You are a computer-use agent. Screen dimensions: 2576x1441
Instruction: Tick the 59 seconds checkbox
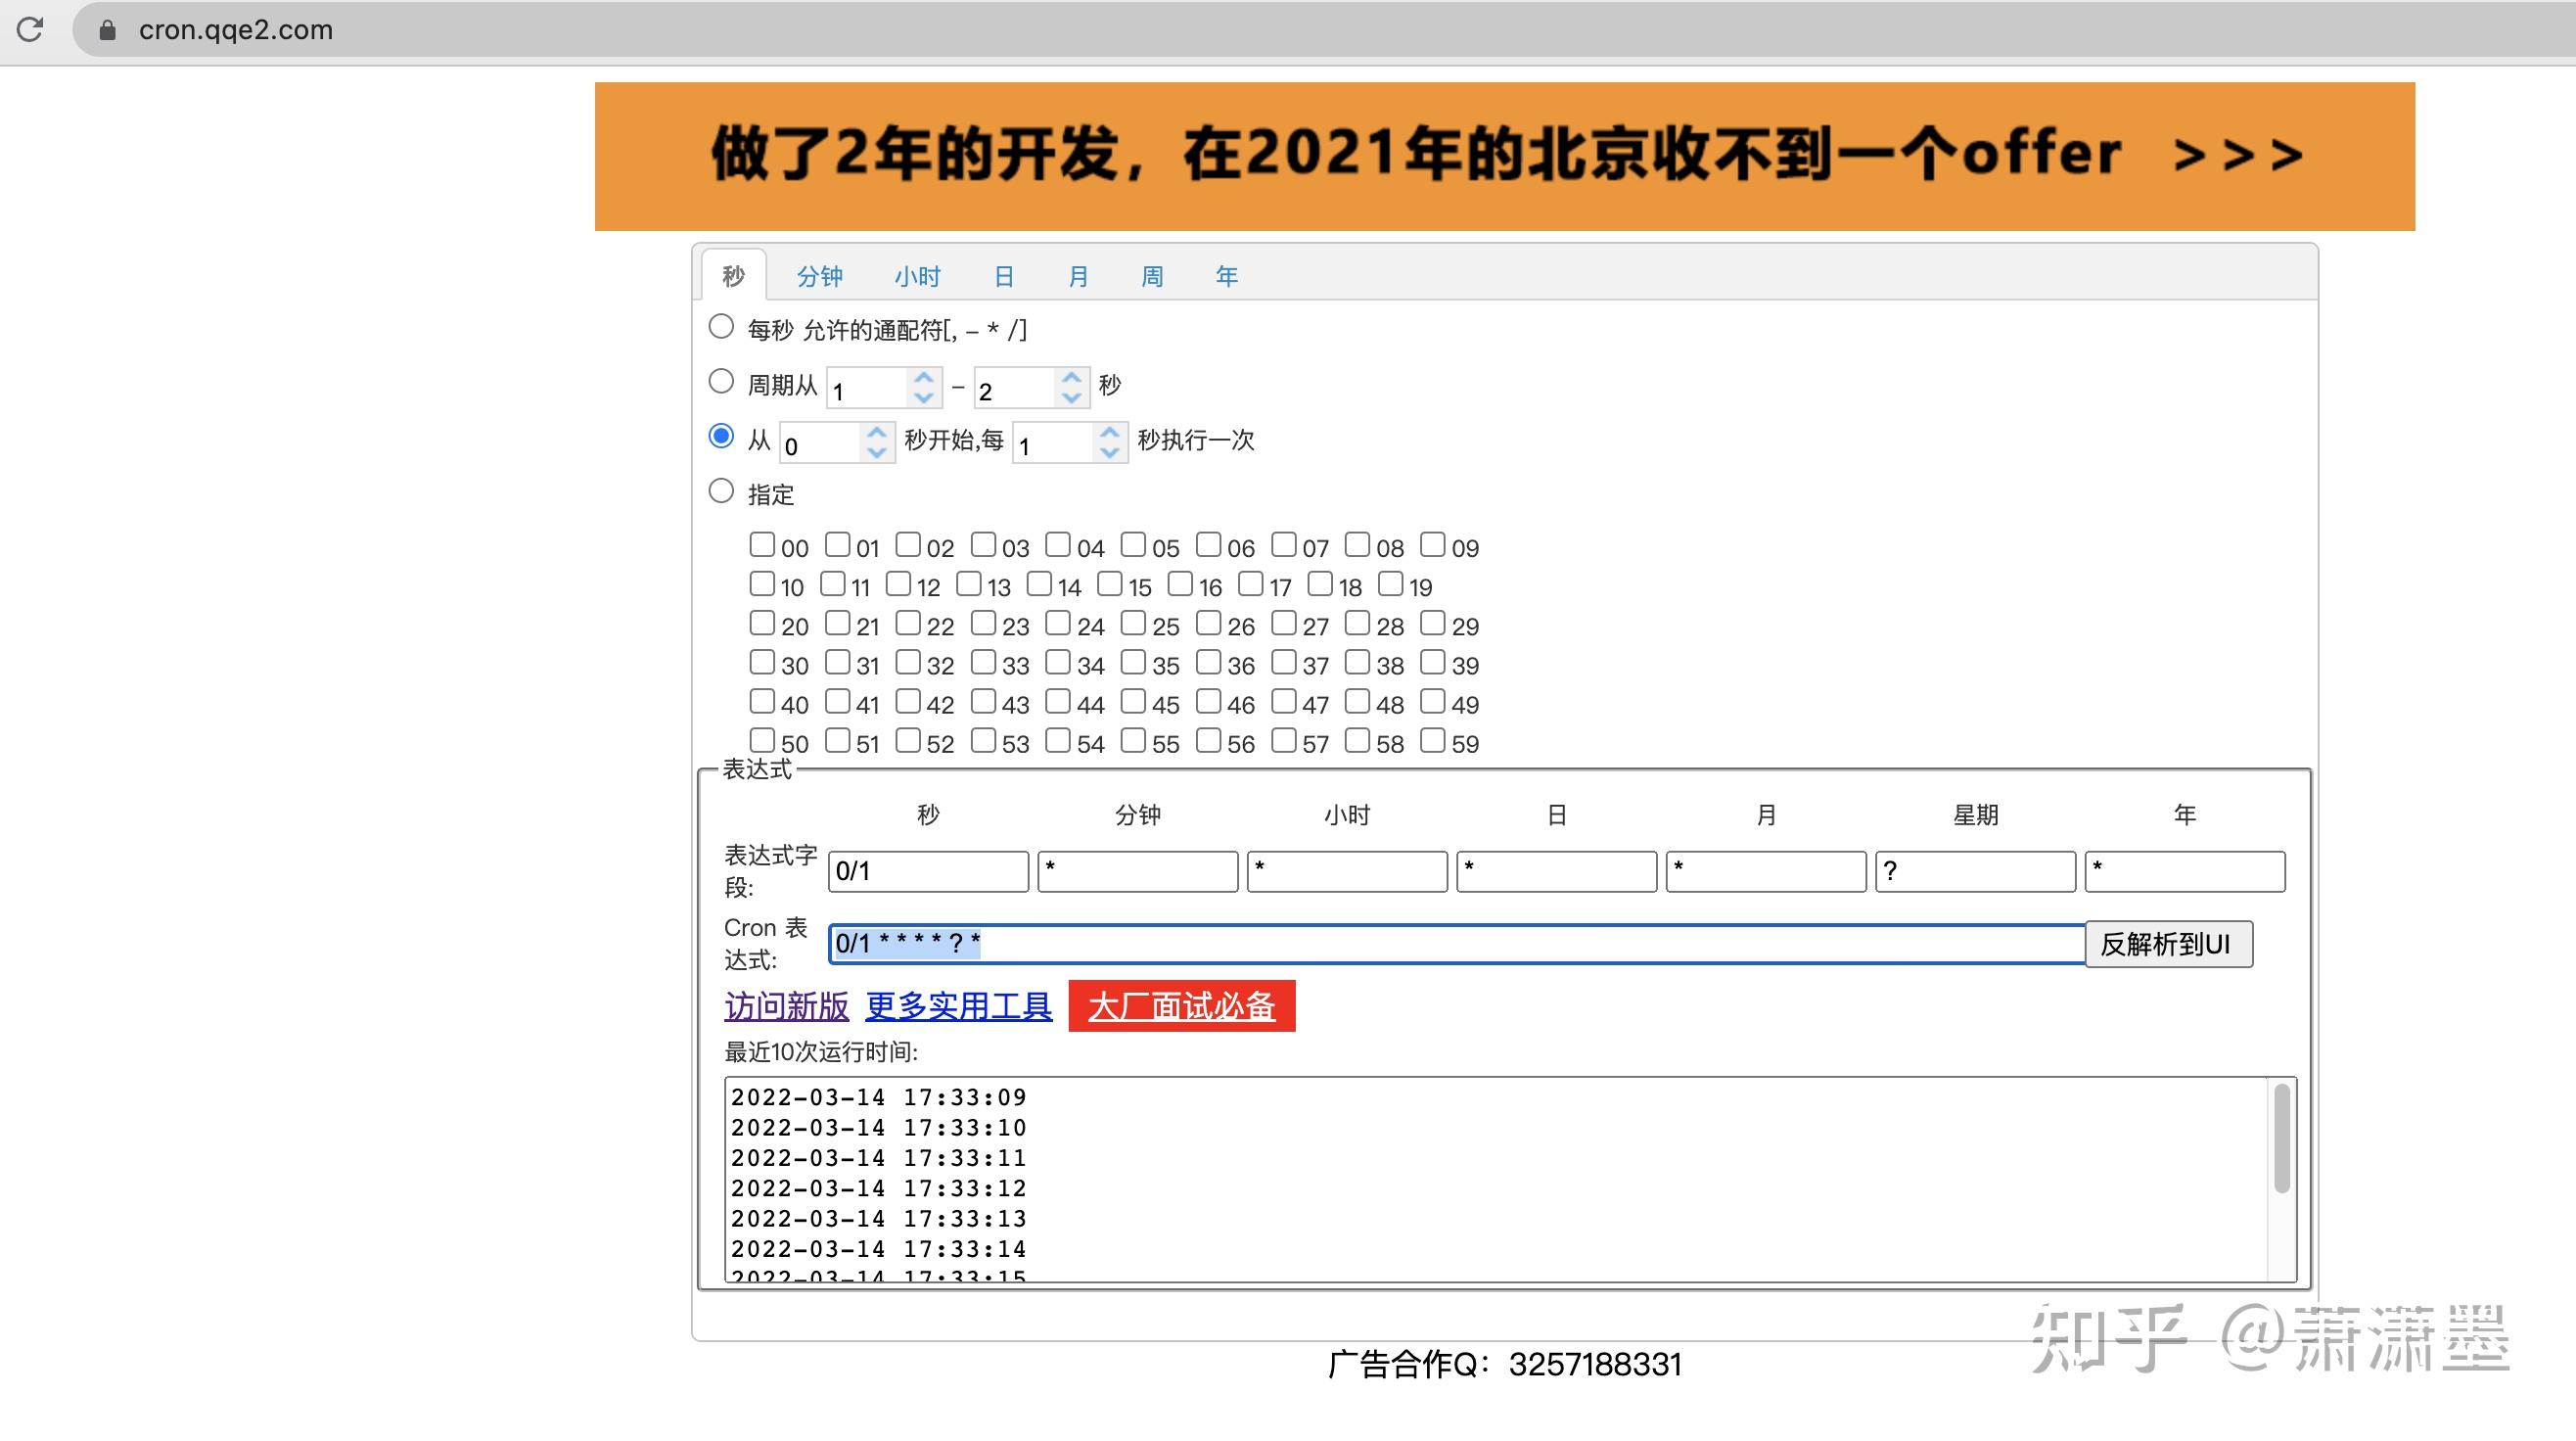click(x=1433, y=740)
